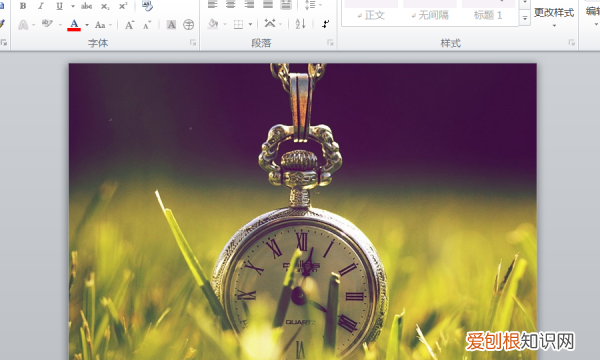Align text right
This screenshot has width=600, height=360.
coord(249,5)
